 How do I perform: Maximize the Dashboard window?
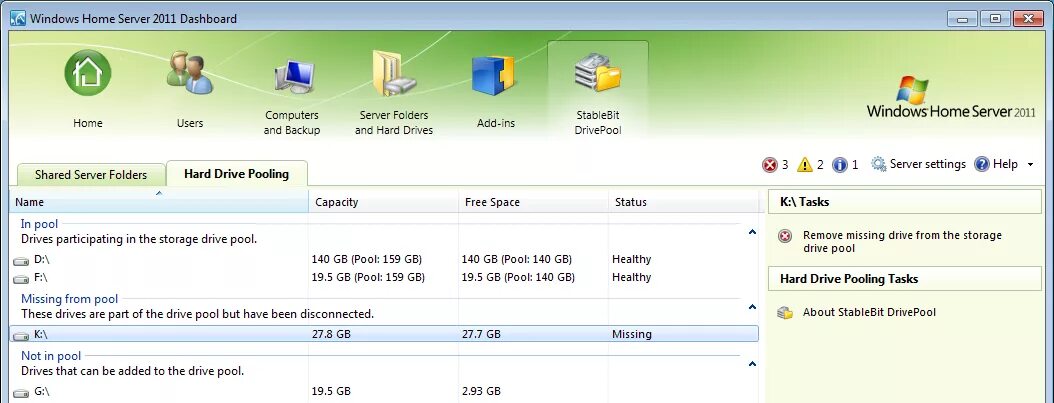[996, 19]
